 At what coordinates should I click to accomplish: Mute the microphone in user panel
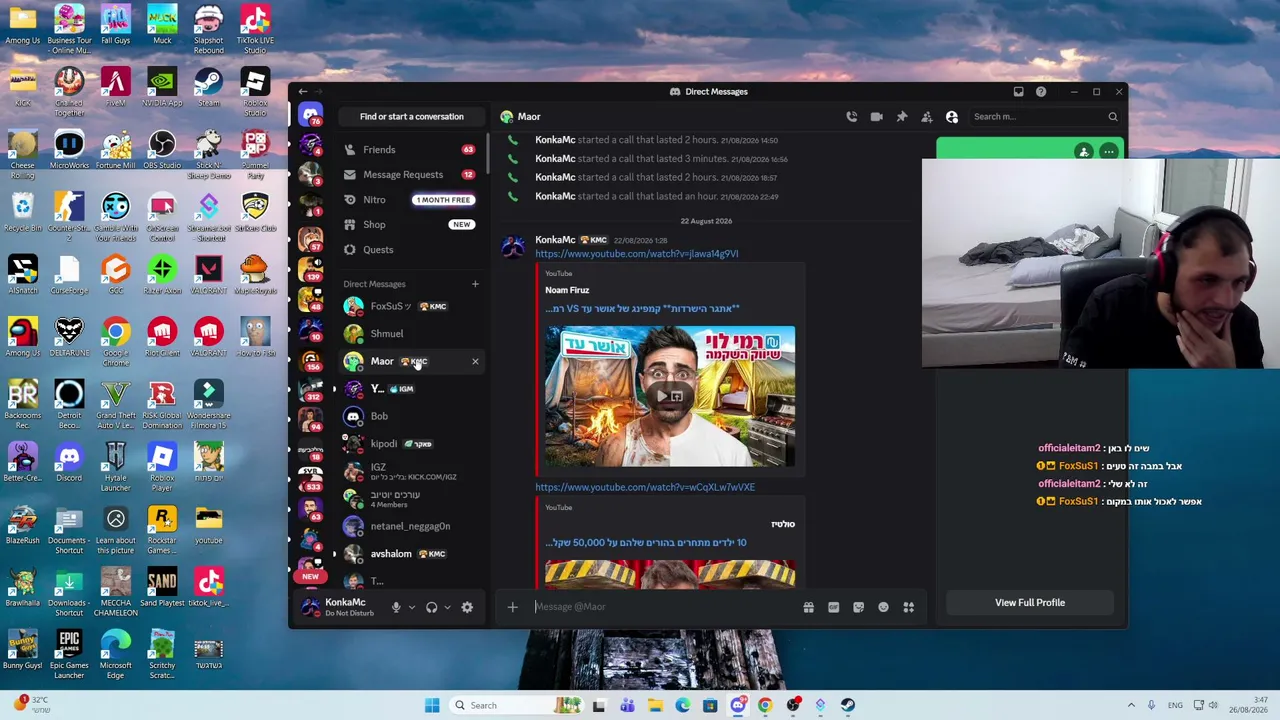396,607
